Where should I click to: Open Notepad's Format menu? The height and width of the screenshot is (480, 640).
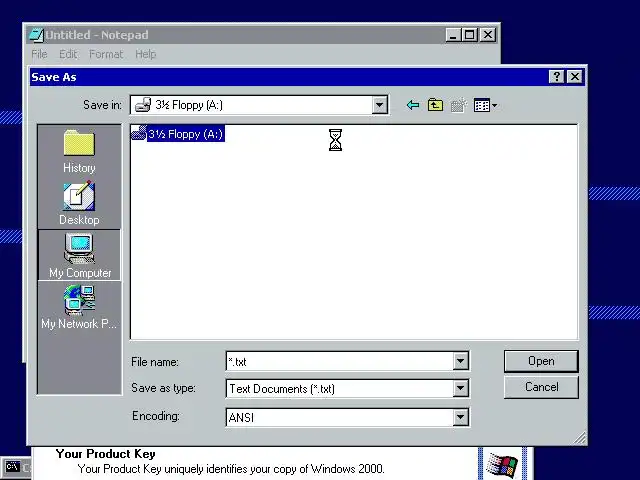106,54
